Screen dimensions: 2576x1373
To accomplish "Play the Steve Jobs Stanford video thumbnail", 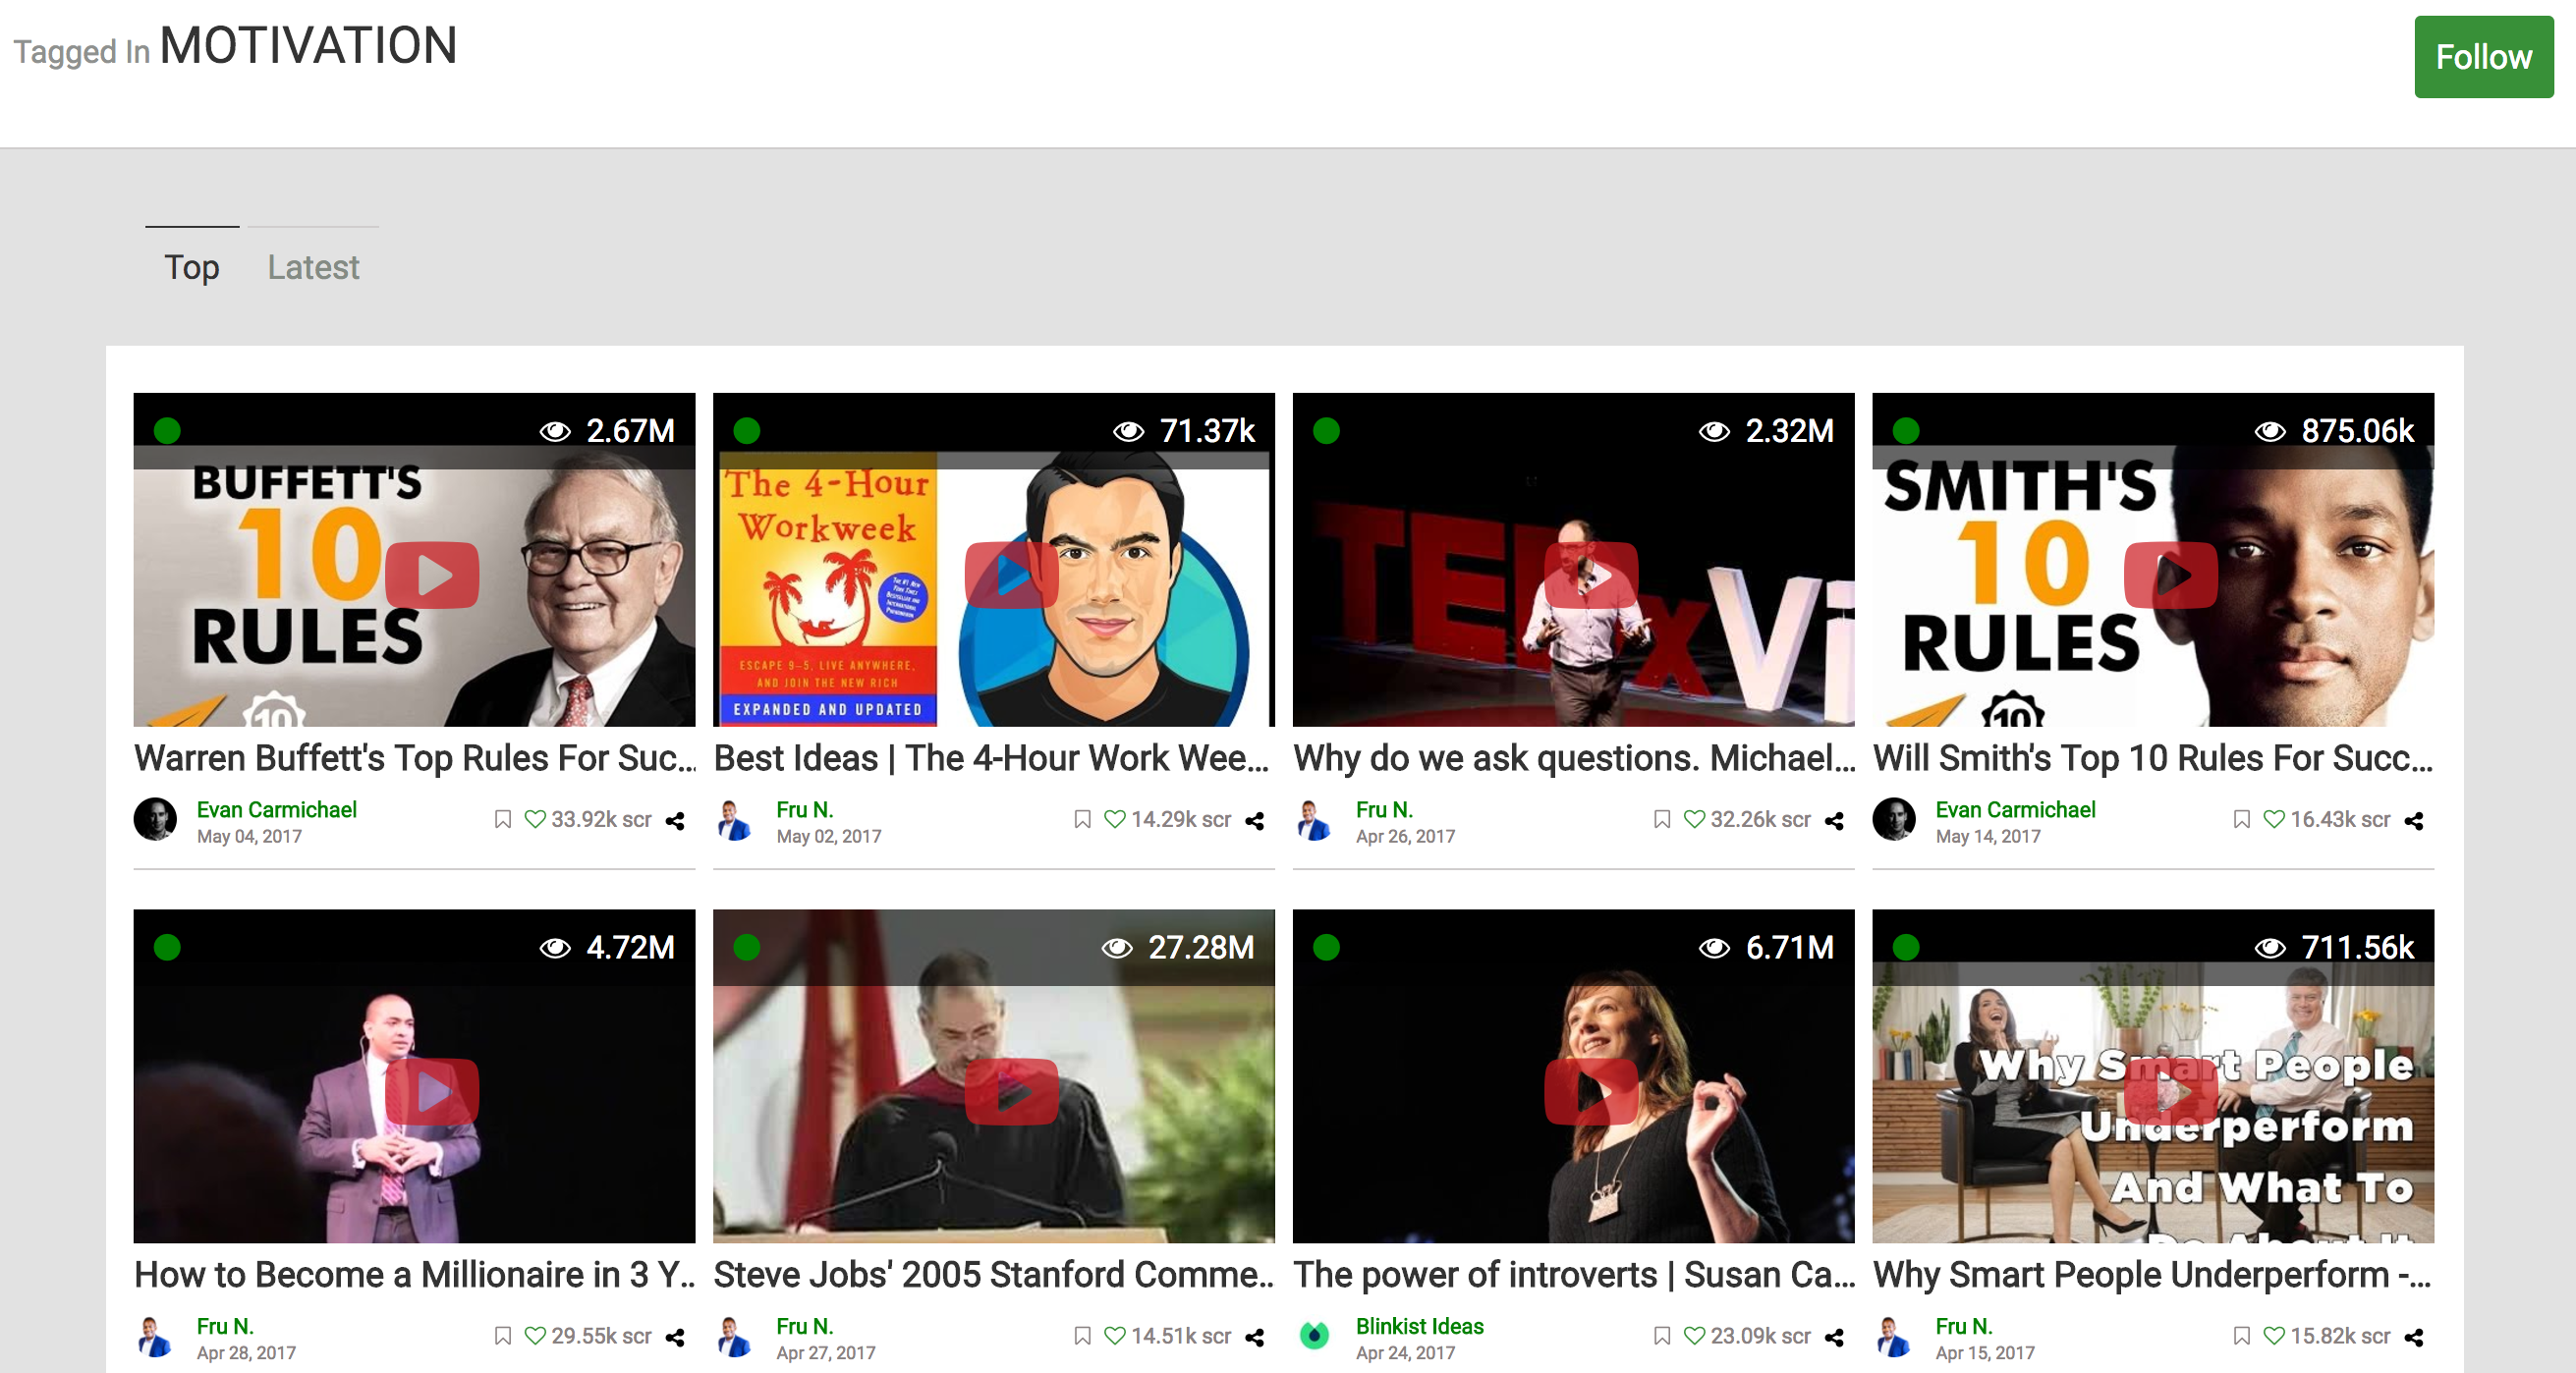I will (1010, 1091).
